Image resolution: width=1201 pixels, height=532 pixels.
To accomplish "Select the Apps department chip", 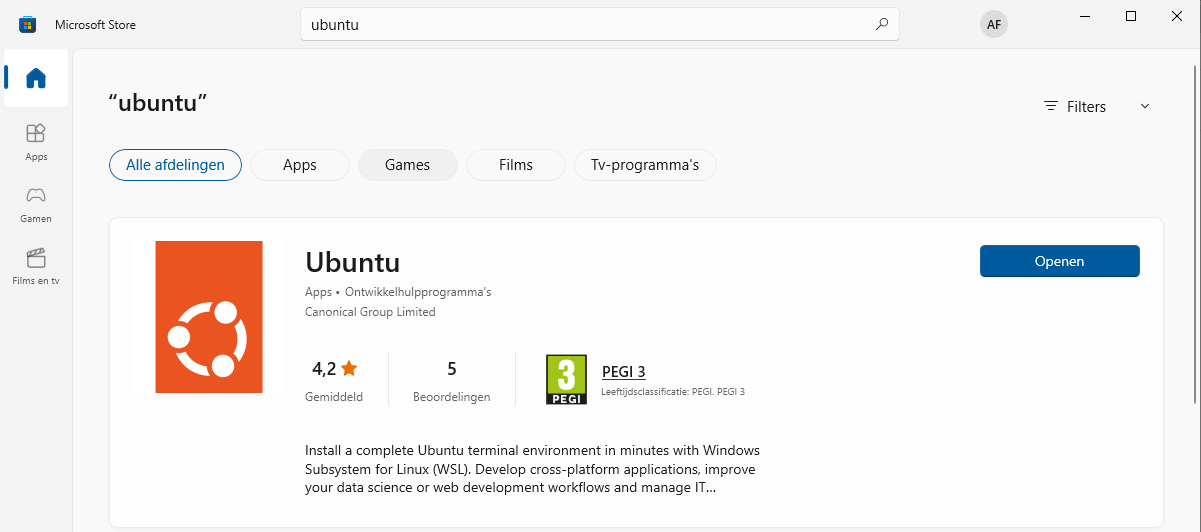I will click(300, 165).
